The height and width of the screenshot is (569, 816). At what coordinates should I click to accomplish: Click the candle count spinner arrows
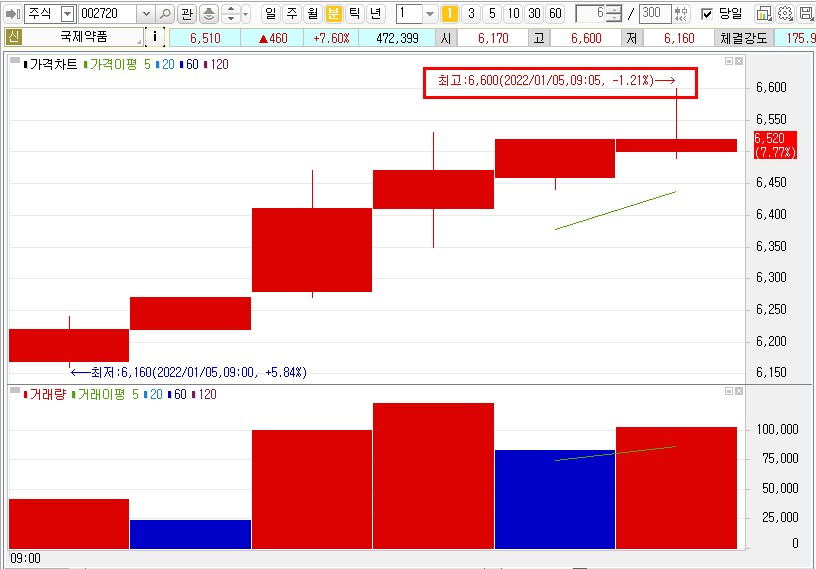[x=614, y=14]
